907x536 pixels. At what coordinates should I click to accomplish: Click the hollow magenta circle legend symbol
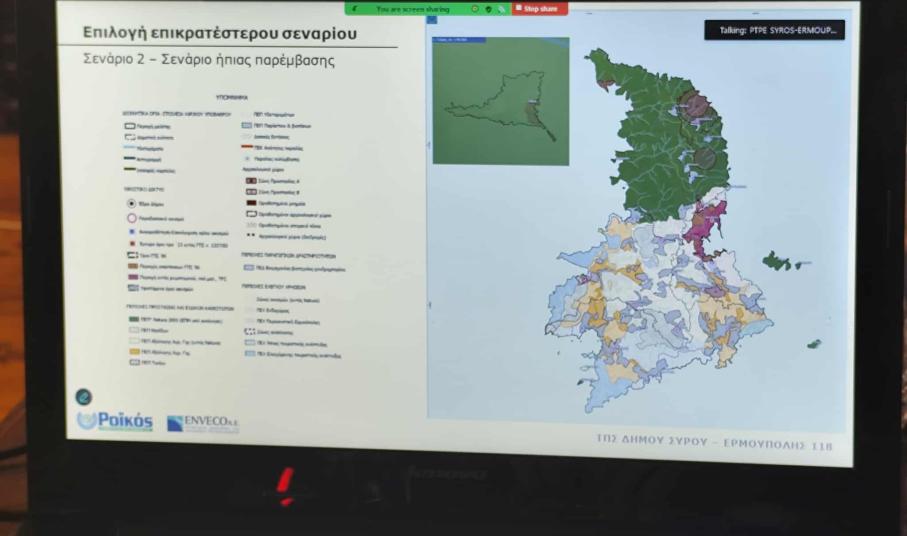tap(131, 218)
